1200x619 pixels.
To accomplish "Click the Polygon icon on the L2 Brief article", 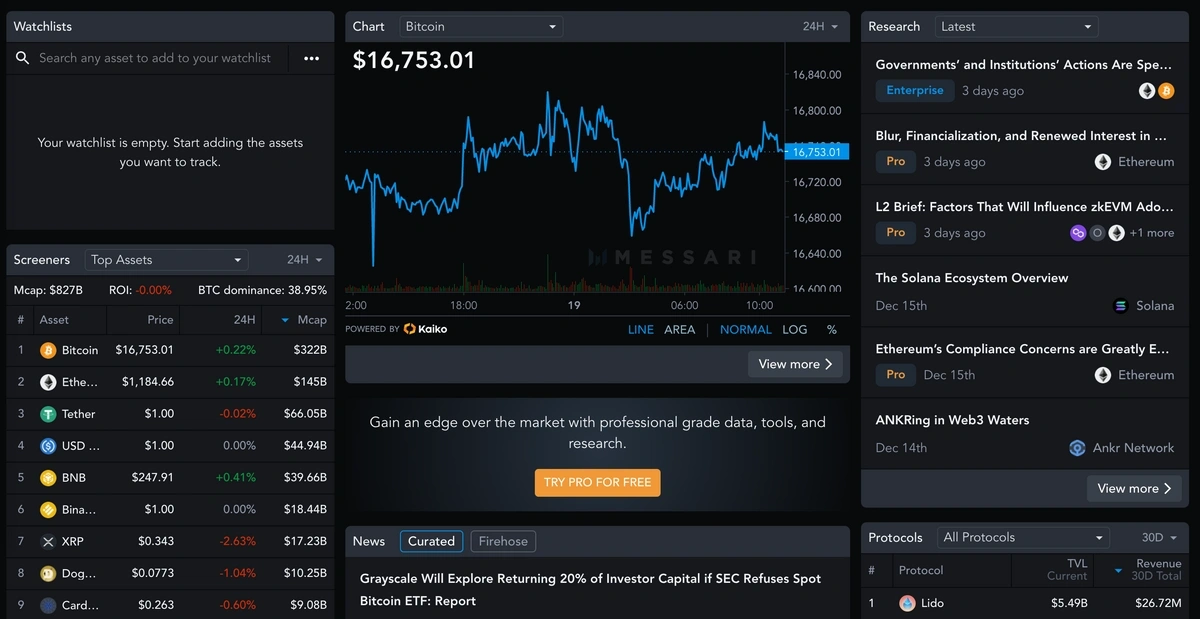I will pyautogui.click(x=1078, y=232).
